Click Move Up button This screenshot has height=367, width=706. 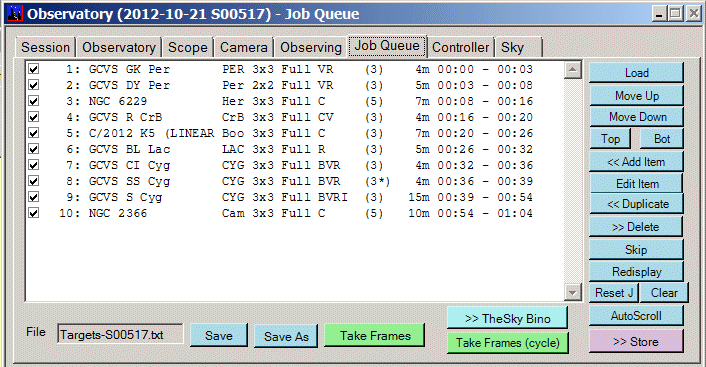pyautogui.click(x=636, y=95)
